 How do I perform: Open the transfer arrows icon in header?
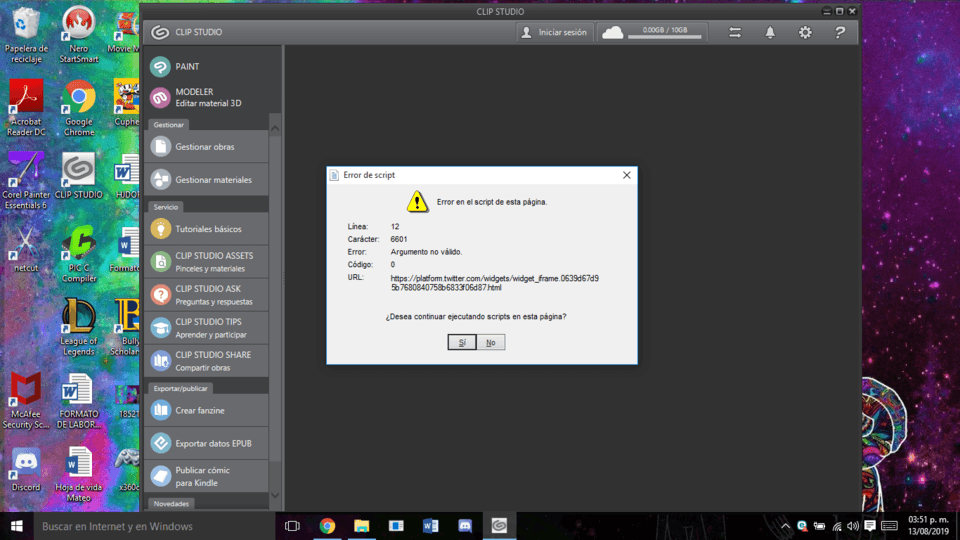(x=735, y=32)
